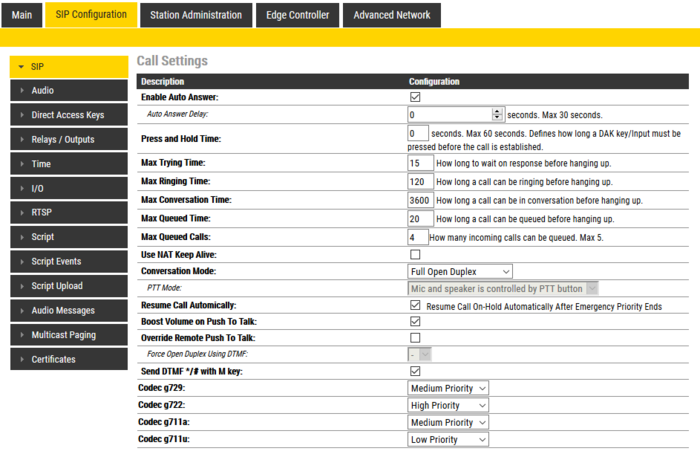Click the Max Conversation Time field
The image size is (700, 454).
(420, 200)
